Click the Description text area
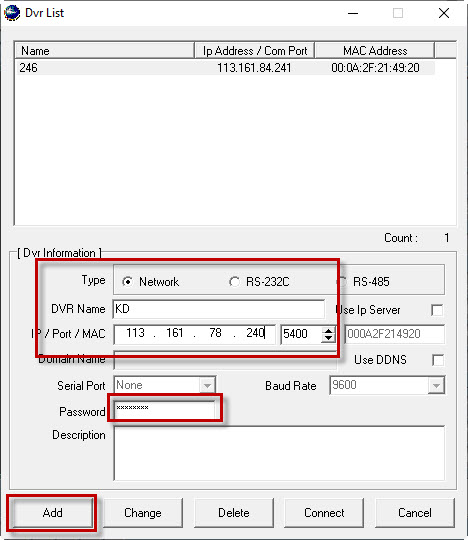Image resolution: width=468 pixels, height=540 pixels. pyautogui.click(x=279, y=453)
